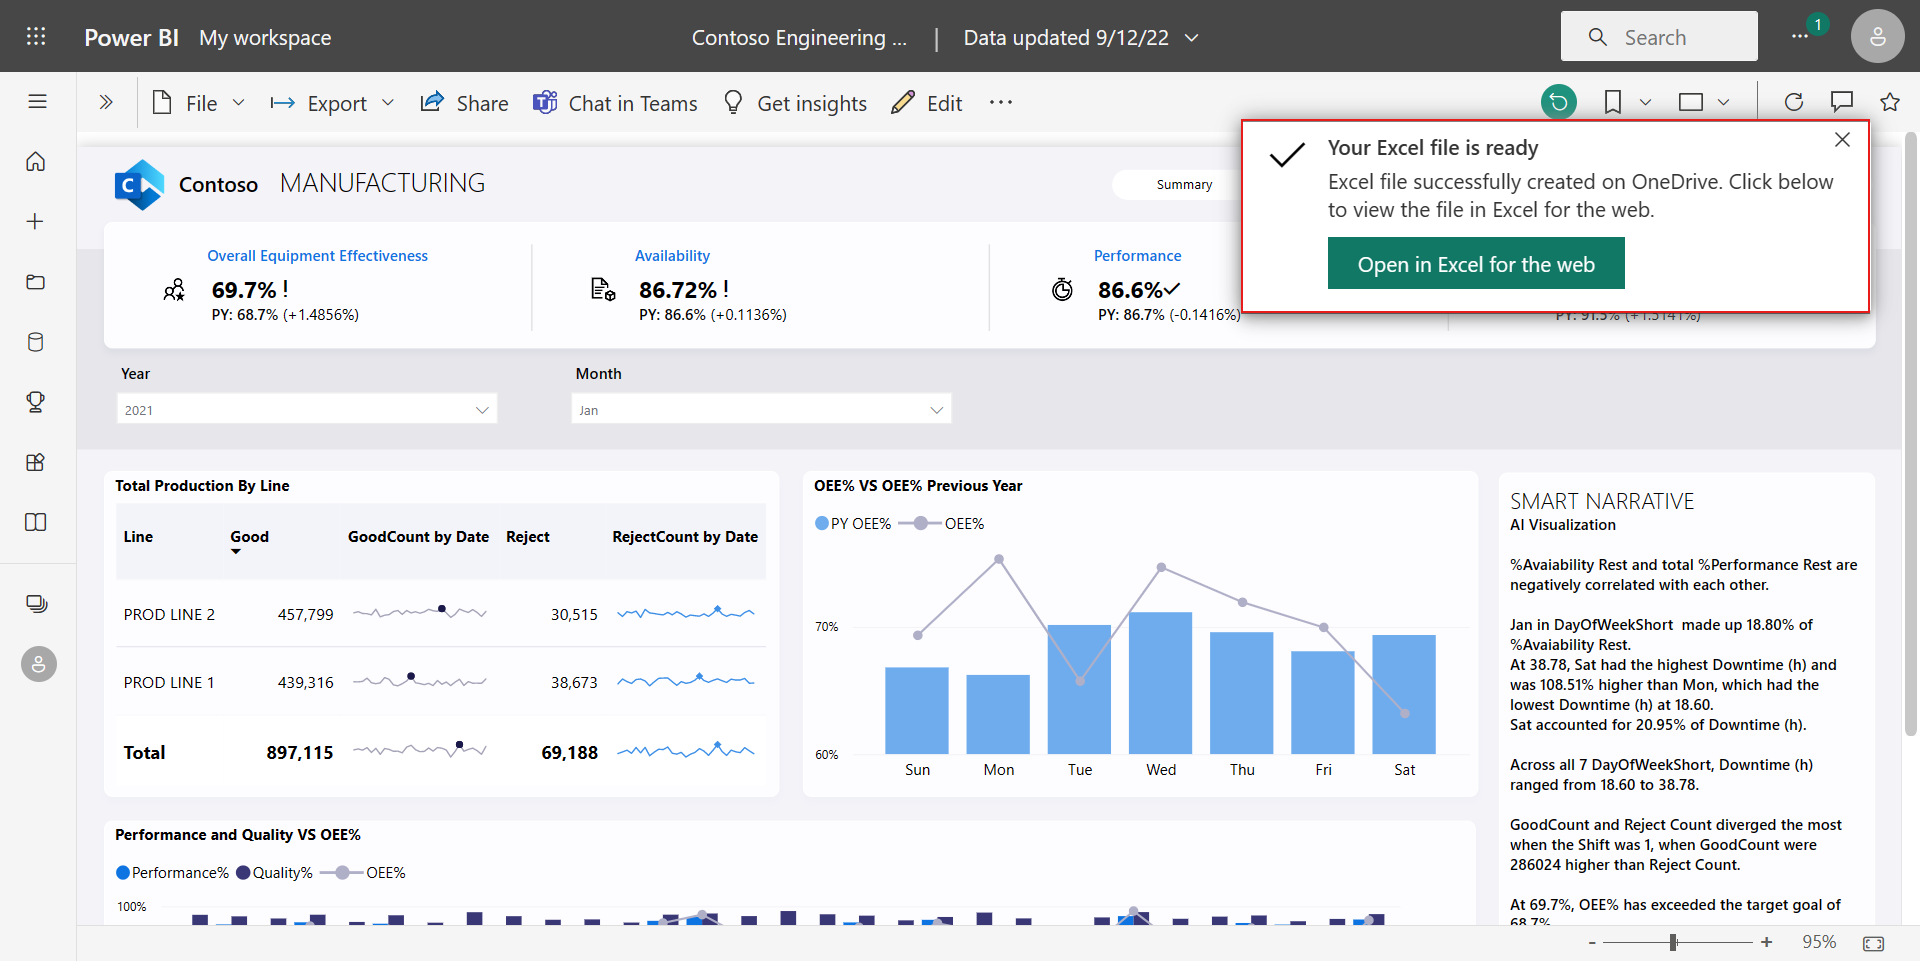The width and height of the screenshot is (1920, 961).
Task: Open the Apps icon in the sidebar
Action: coord(36,462)
